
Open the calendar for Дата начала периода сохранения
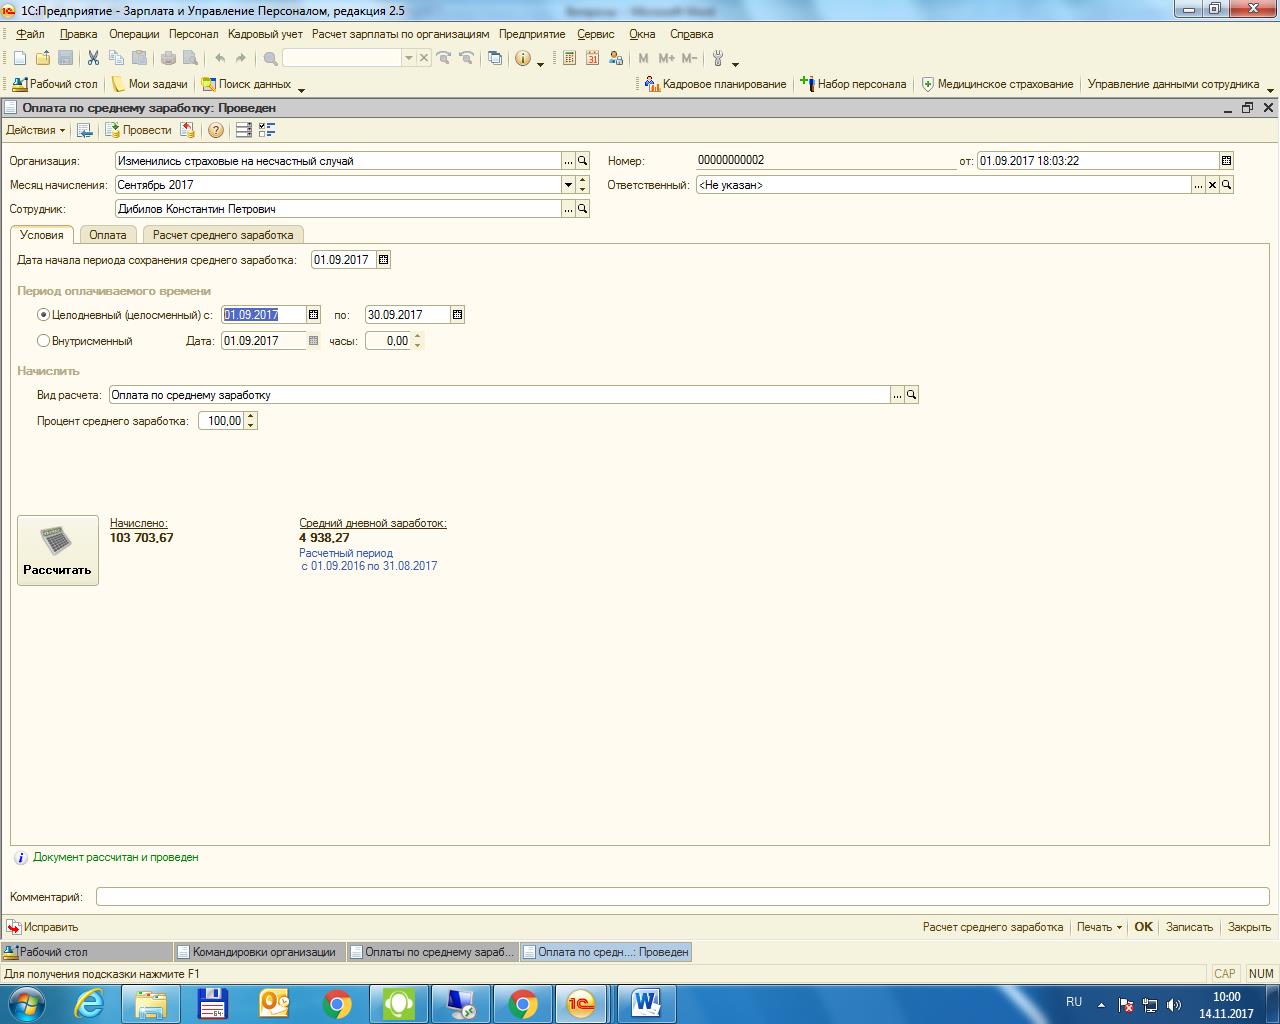coord(384,260)
